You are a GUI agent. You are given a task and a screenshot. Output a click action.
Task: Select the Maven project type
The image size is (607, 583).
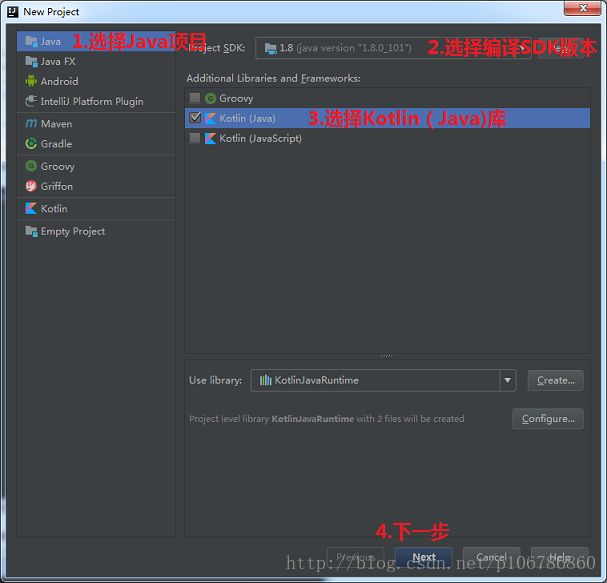pyautogui.click(x=96, y=123)
